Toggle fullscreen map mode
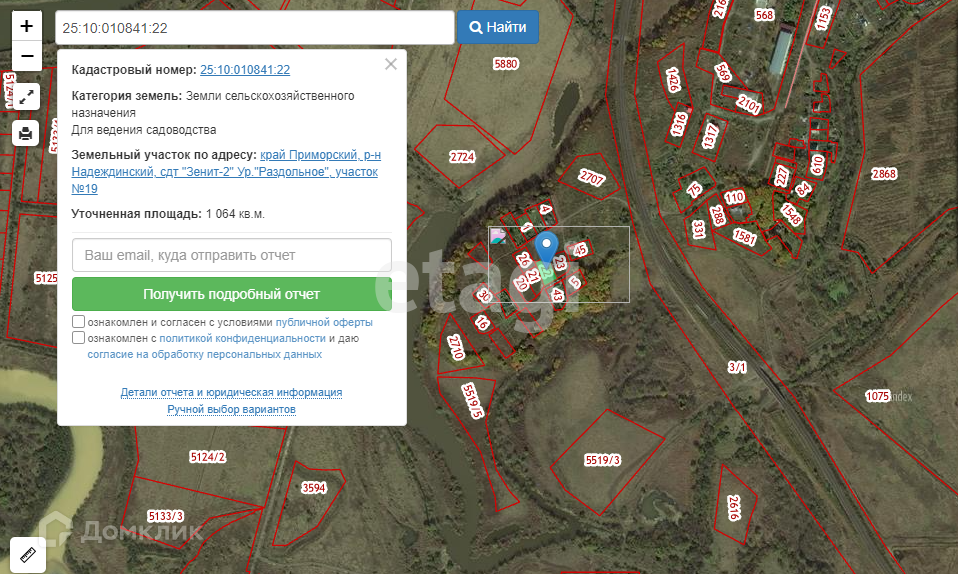This screenshot has height=574, width=958. (x=26, y=97)
